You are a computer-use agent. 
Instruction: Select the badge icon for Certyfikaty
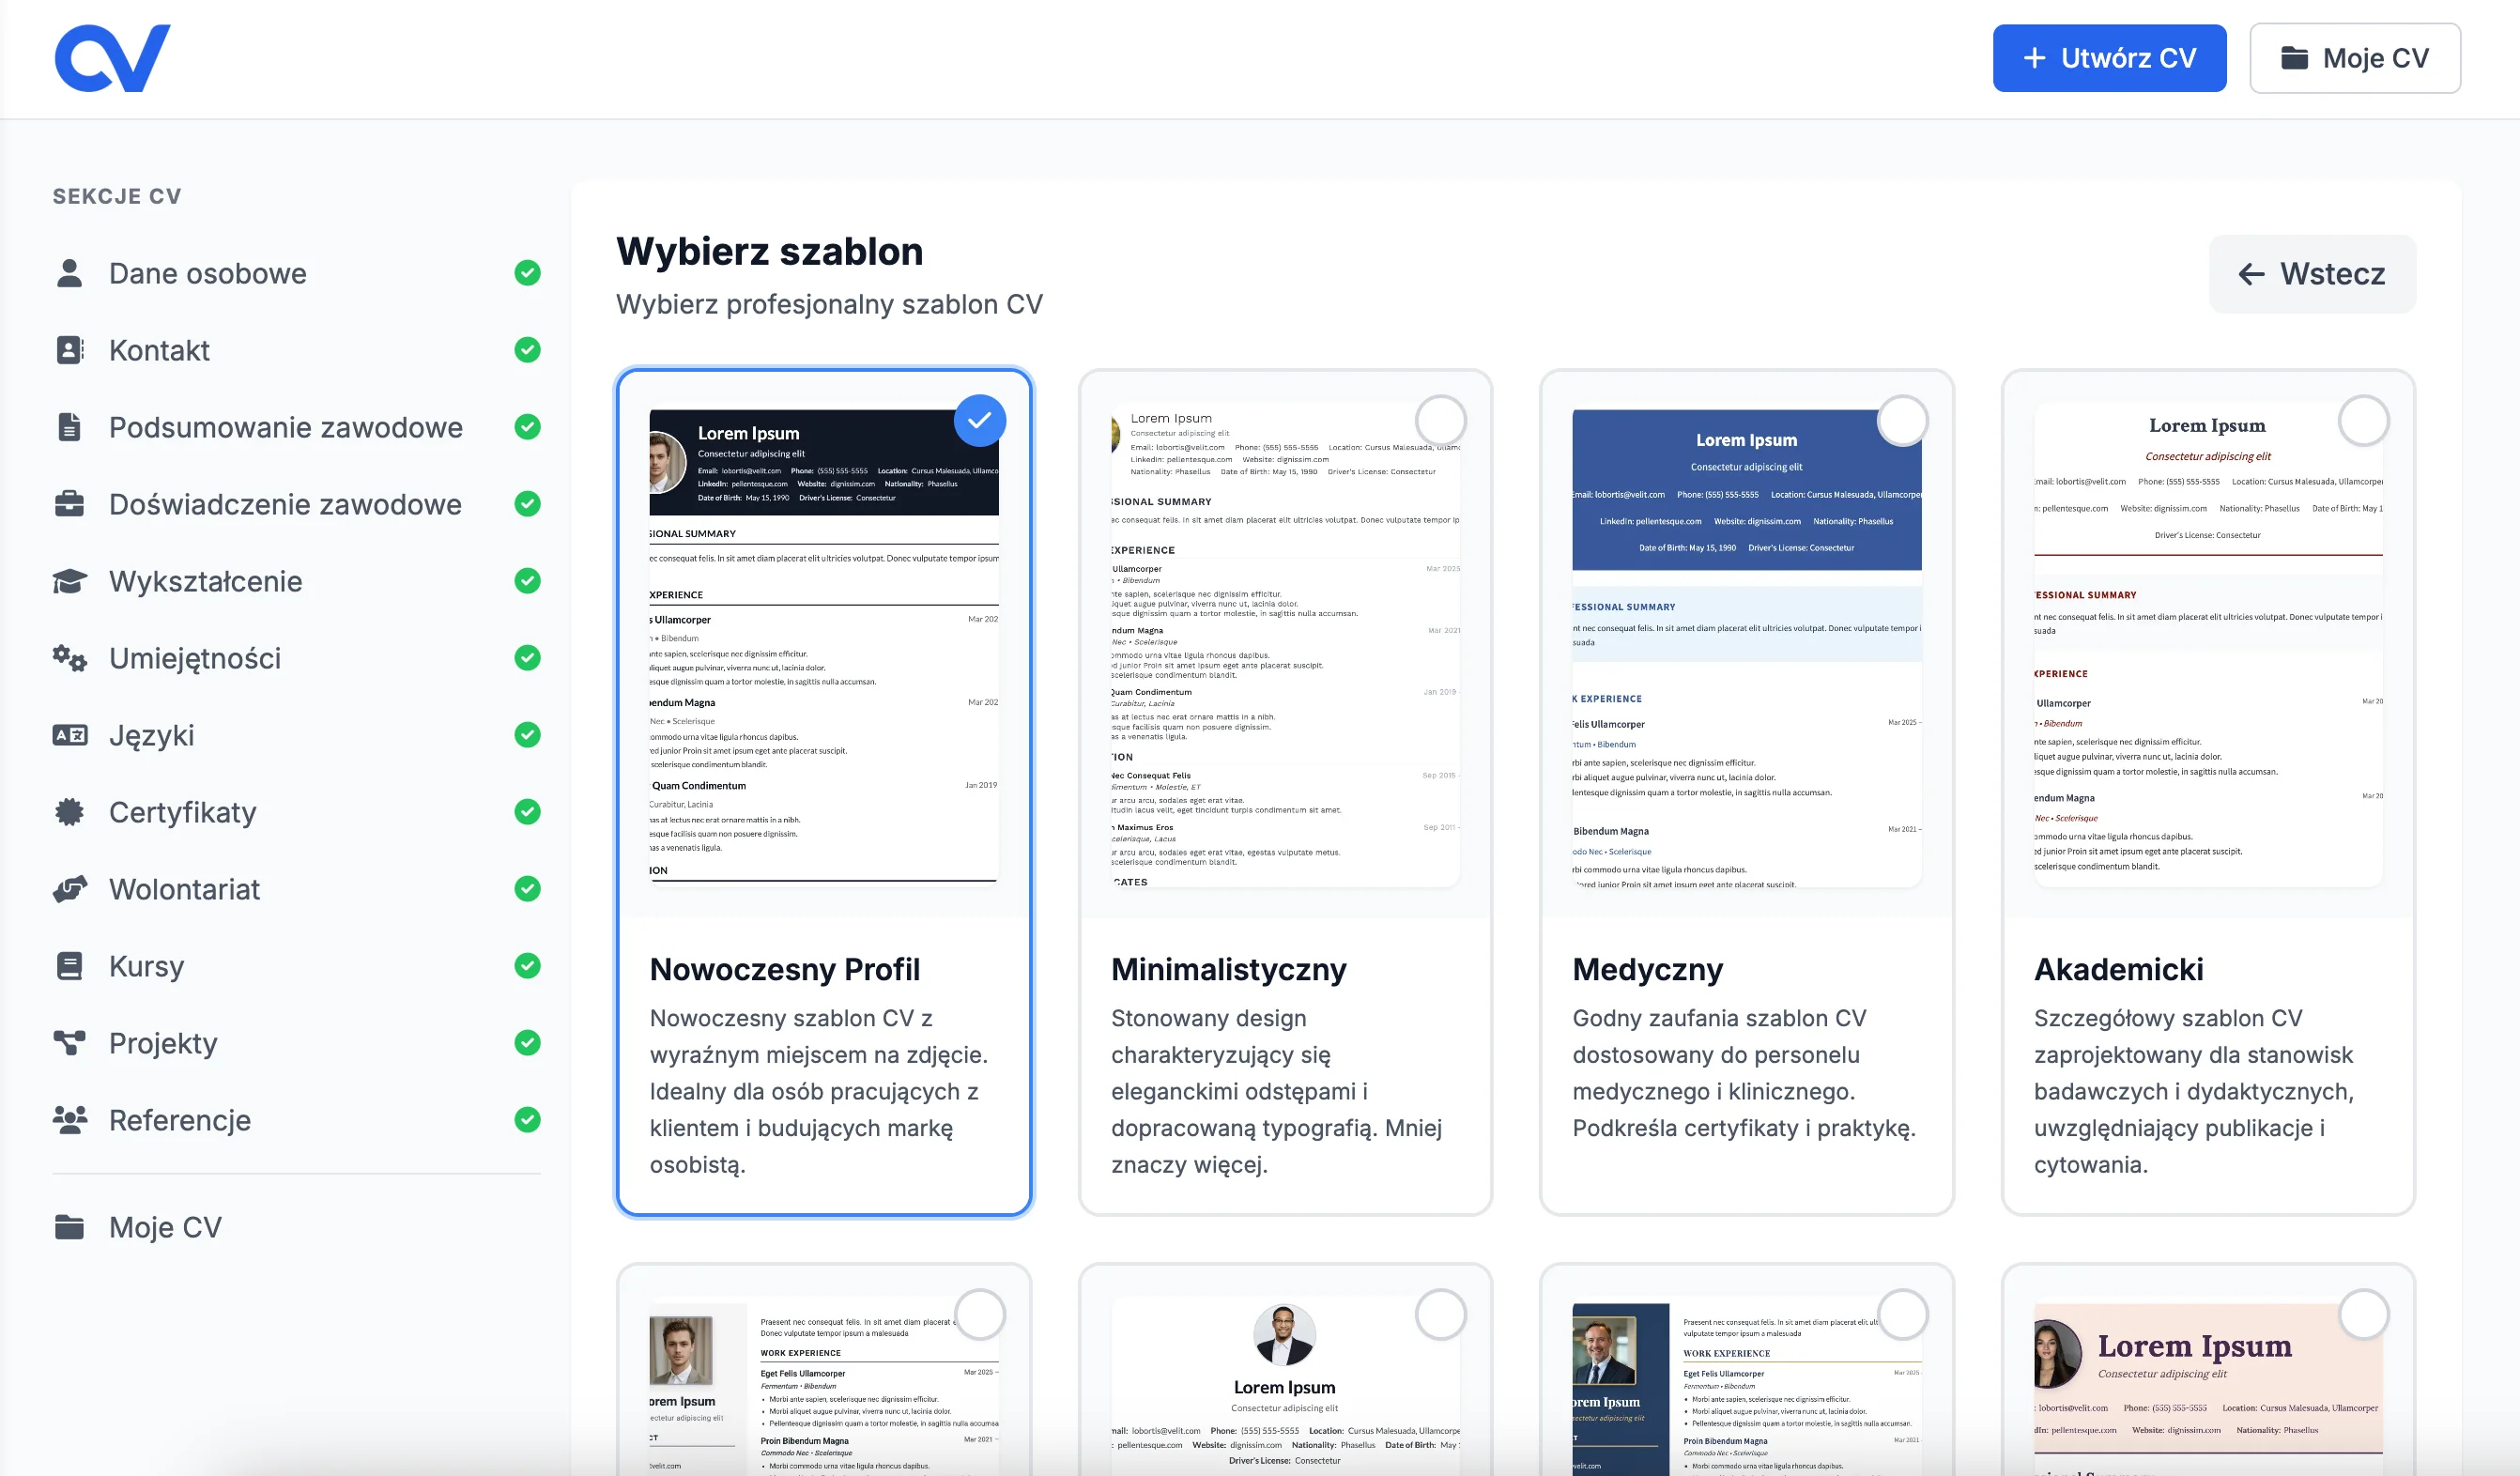(x=69, y=812)
